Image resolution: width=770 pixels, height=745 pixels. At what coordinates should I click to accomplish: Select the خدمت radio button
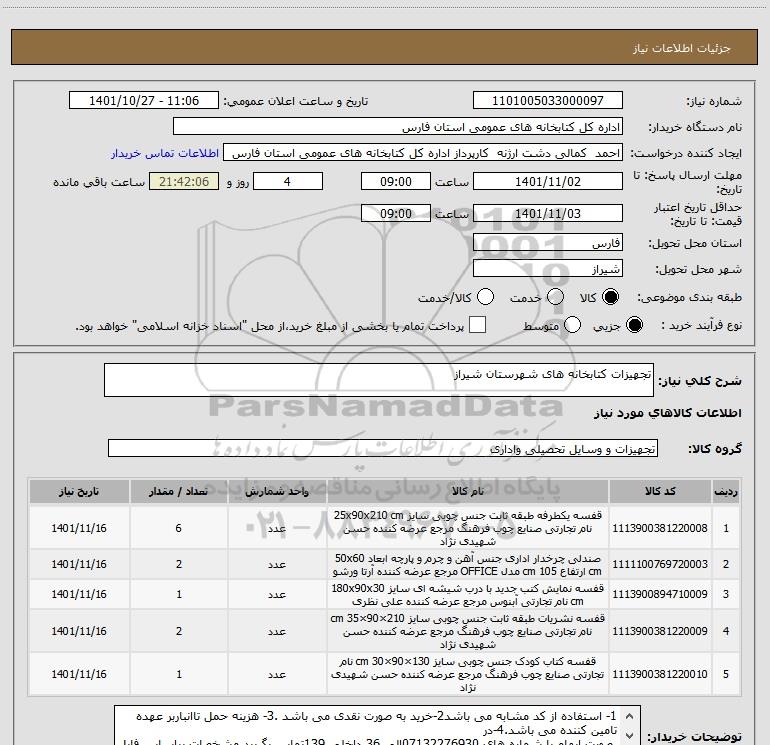pyautogui.click(x=555, y=297)
